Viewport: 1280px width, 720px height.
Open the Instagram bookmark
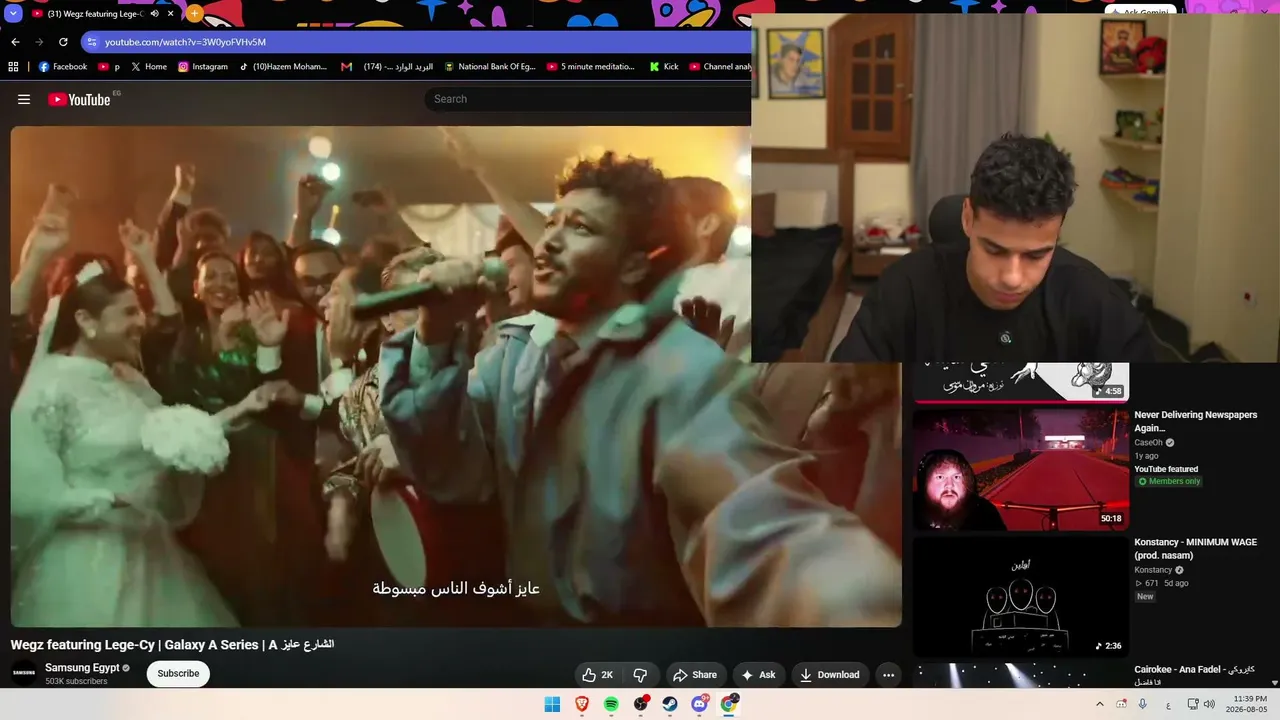(203, 67)
